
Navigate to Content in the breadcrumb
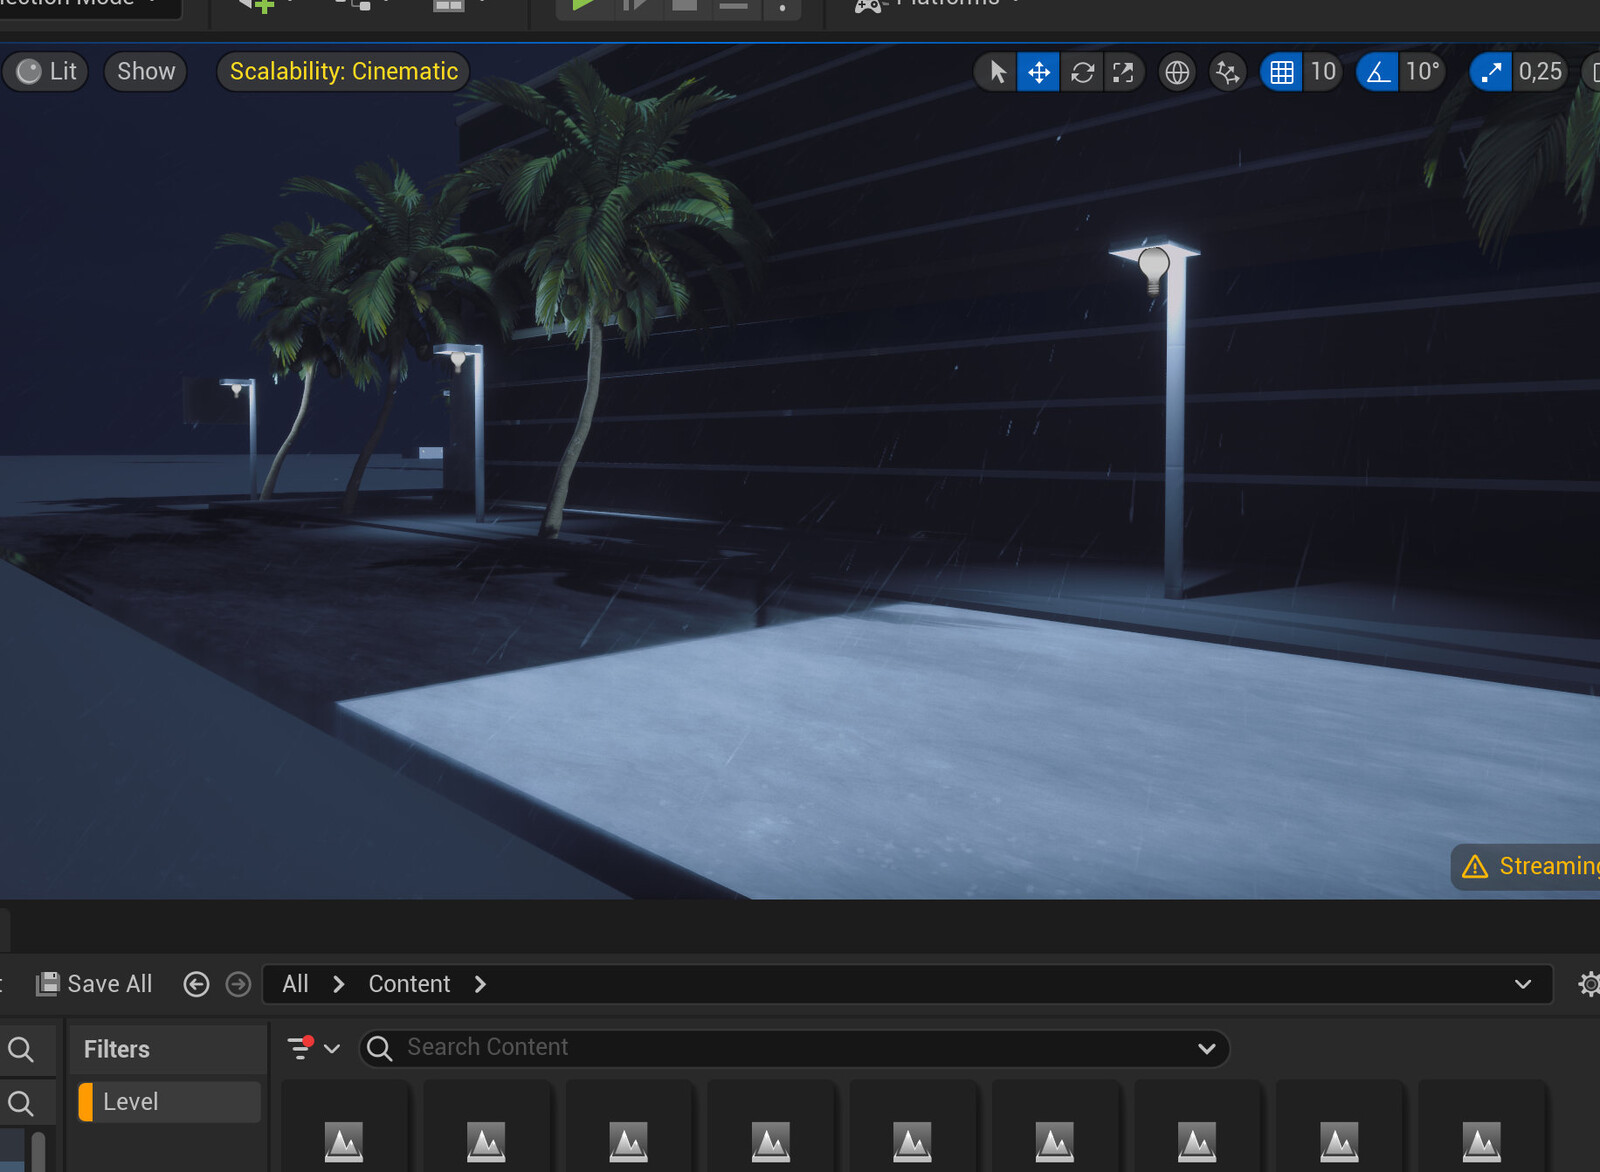(409, 984)
